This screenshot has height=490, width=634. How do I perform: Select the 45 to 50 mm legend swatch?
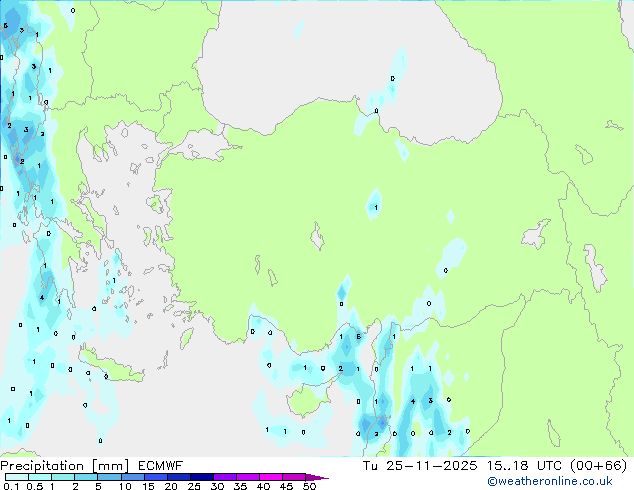pyautogui.click(x=294, y=477)
